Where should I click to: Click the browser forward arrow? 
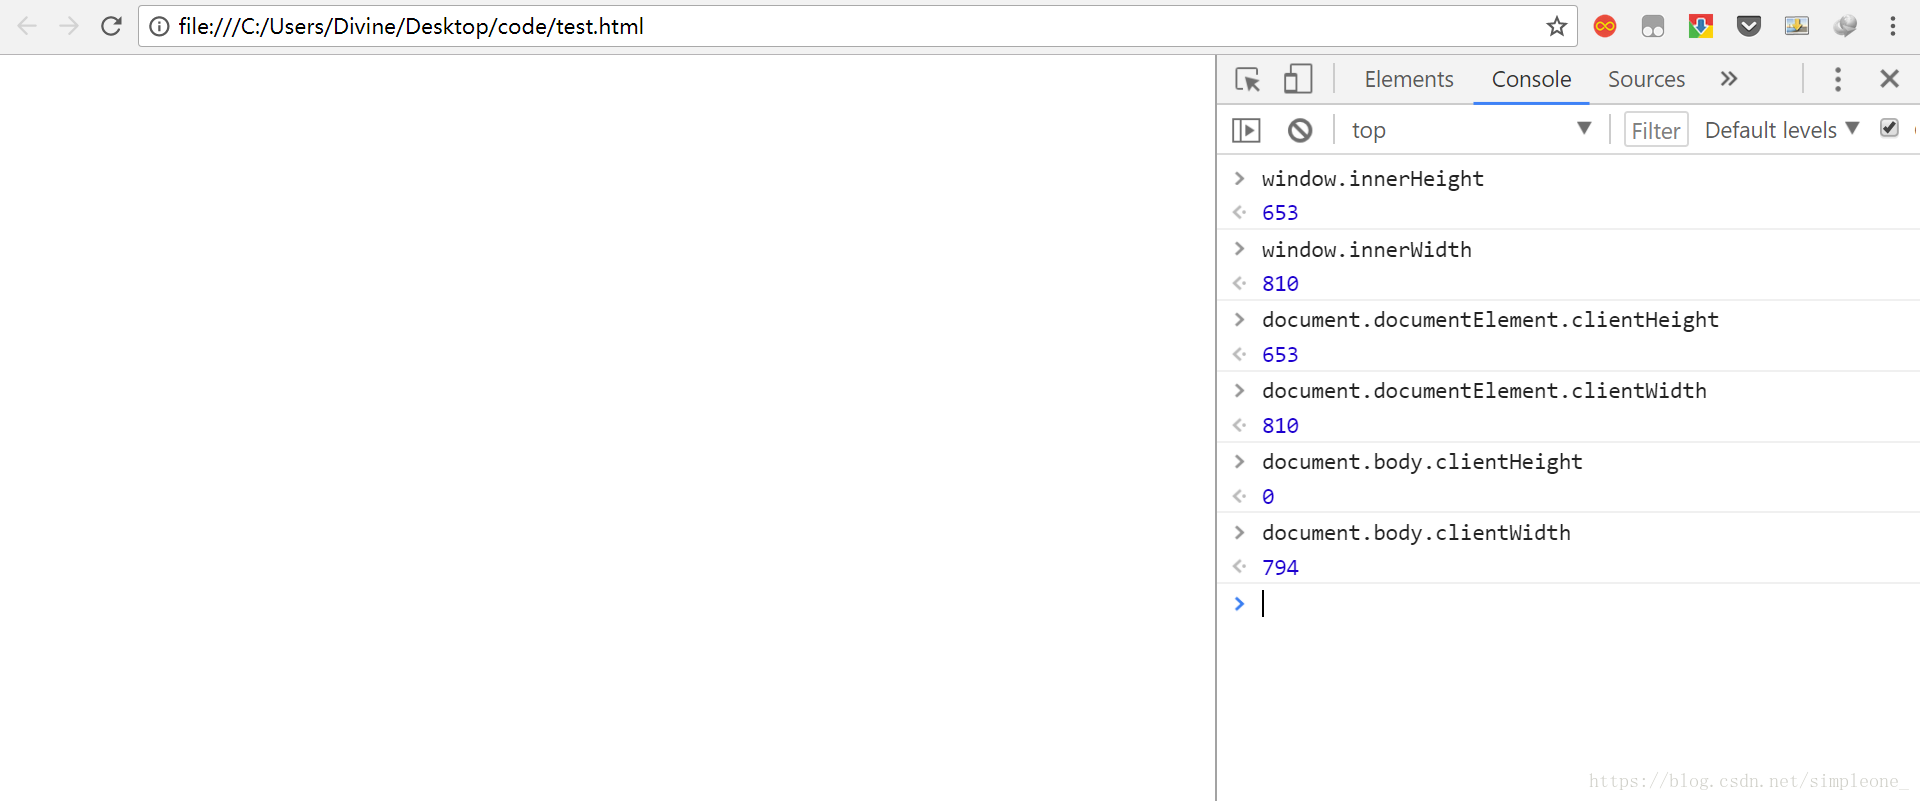69,26
